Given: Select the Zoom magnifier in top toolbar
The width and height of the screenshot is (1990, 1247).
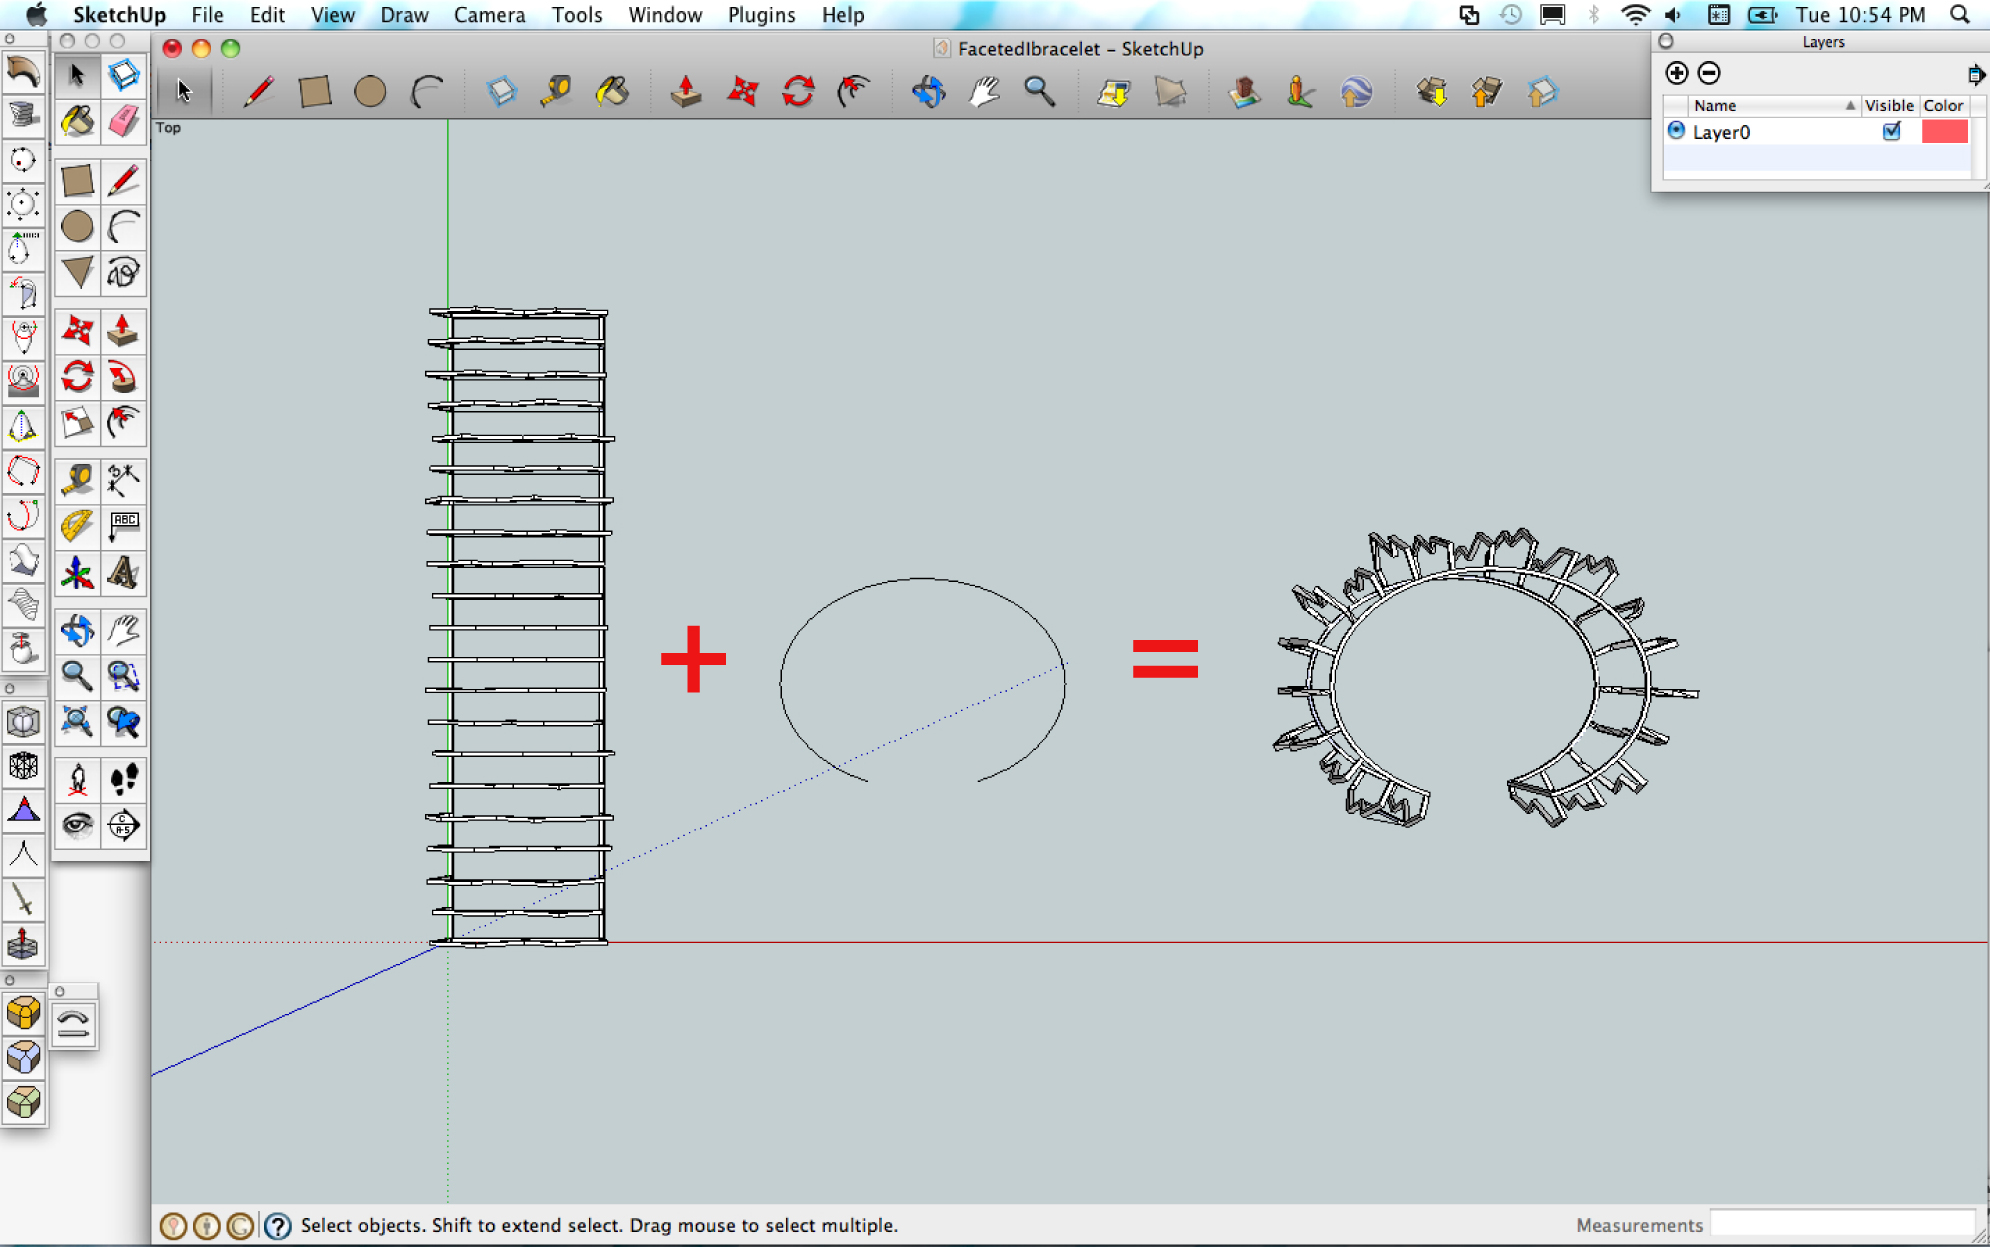Looking at the screenshot, I should click(1040, 92).
